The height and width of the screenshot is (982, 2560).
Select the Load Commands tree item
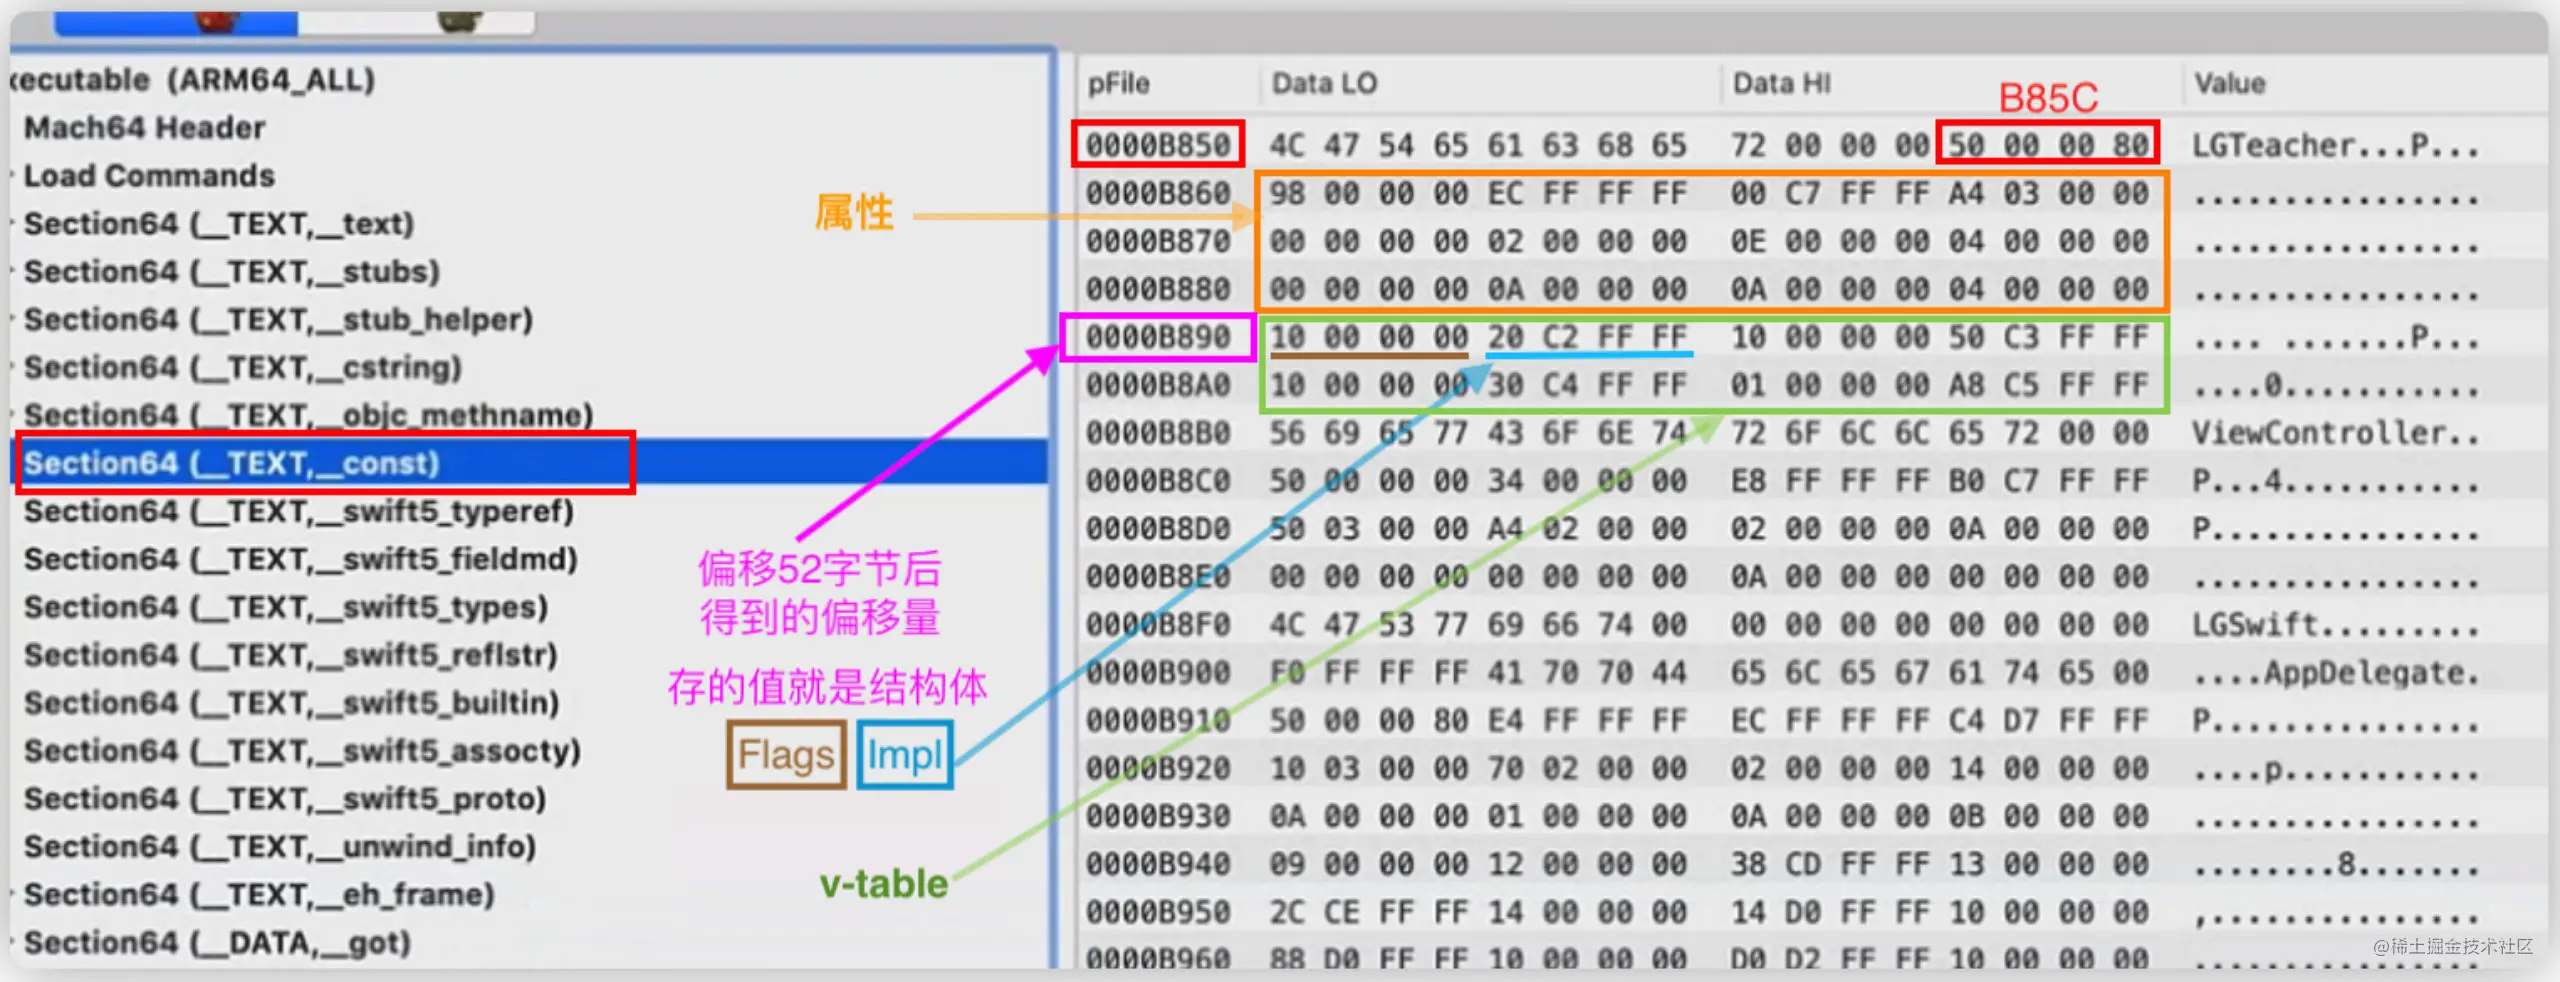click(x=149, y=176)
